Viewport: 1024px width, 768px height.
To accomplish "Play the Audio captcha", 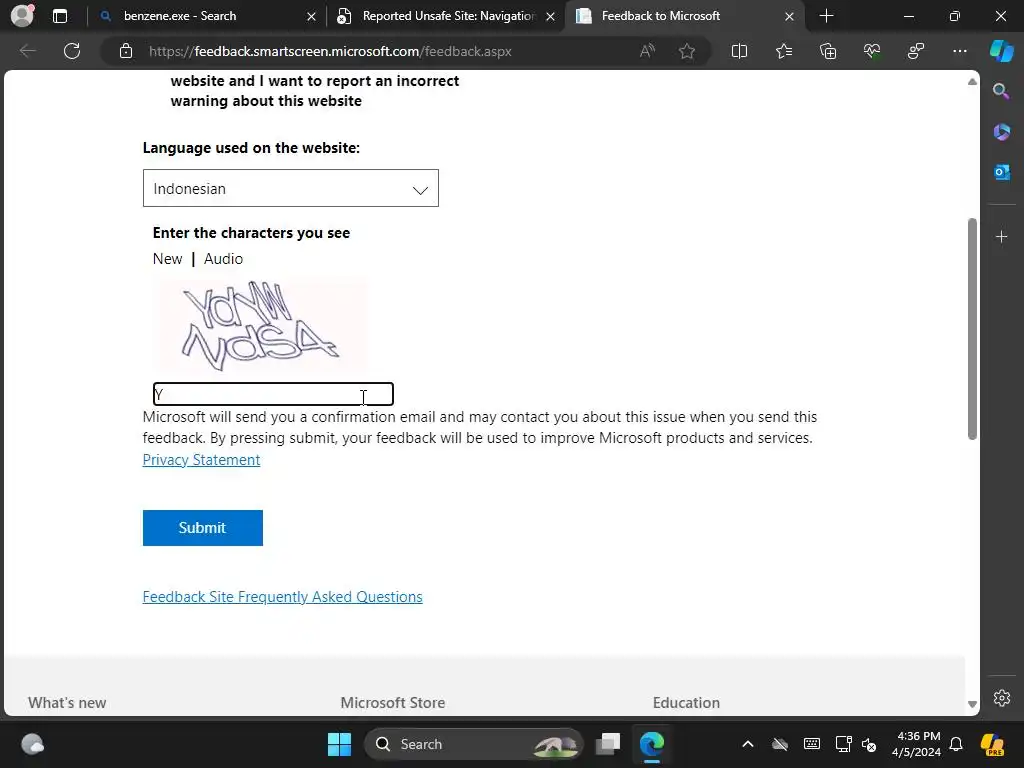I will (223, 259).
